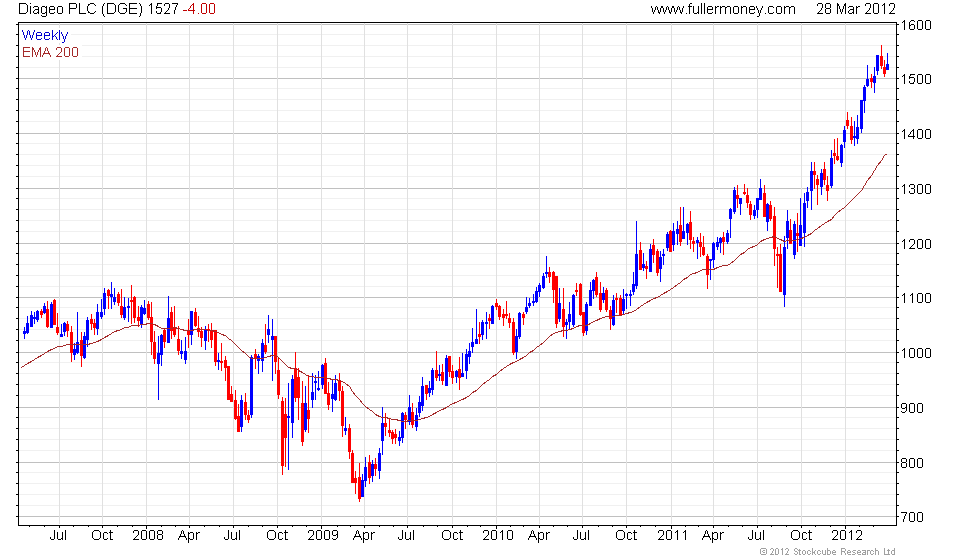Click the '2008' year label on time axis
Viewport: 980px width, 560px height.
148,536
